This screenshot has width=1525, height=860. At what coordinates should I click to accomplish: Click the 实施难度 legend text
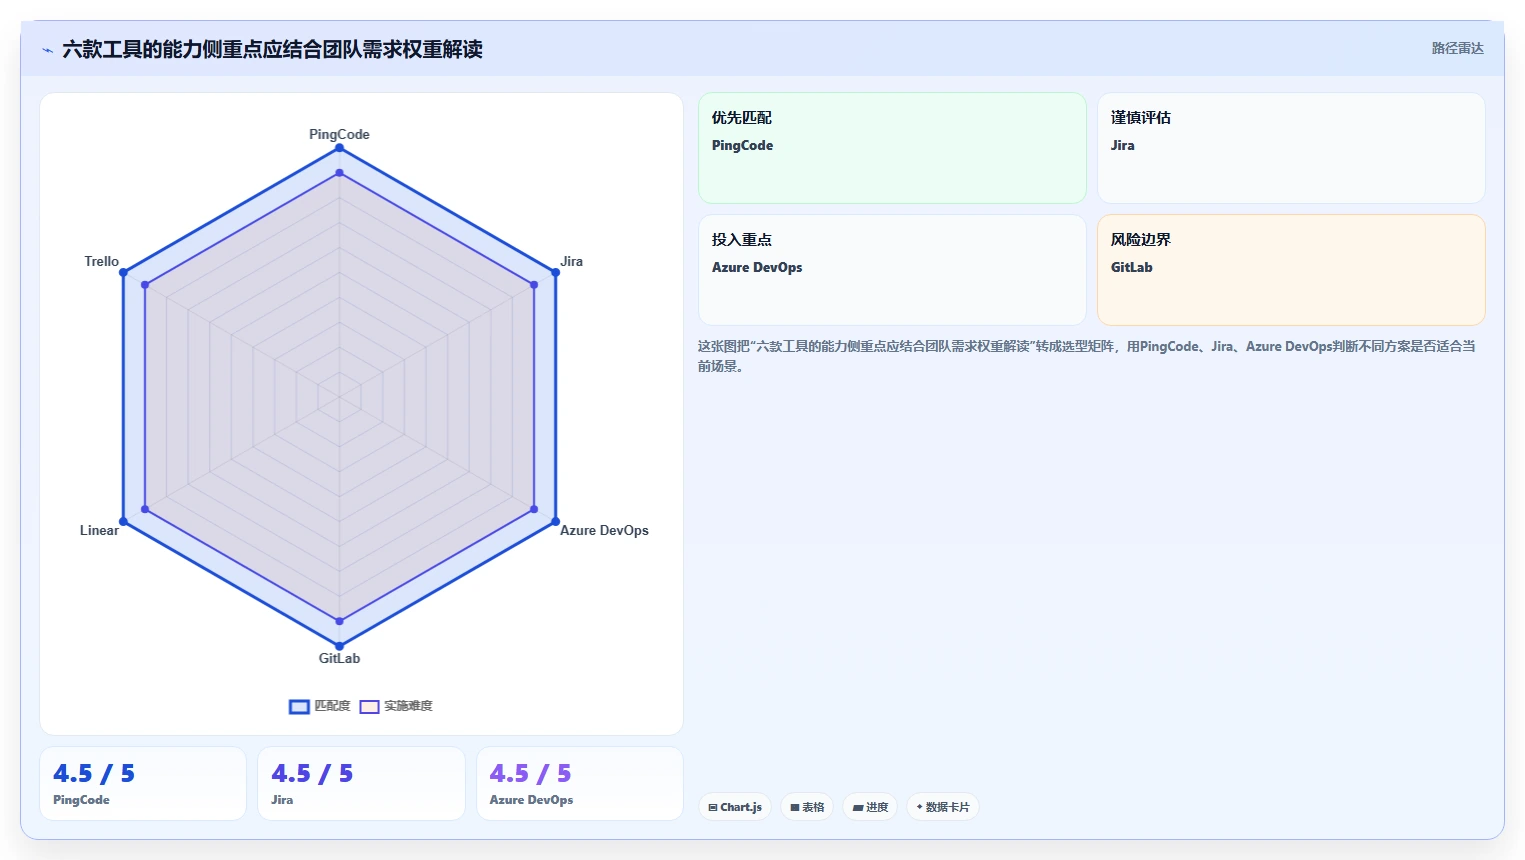408,706
